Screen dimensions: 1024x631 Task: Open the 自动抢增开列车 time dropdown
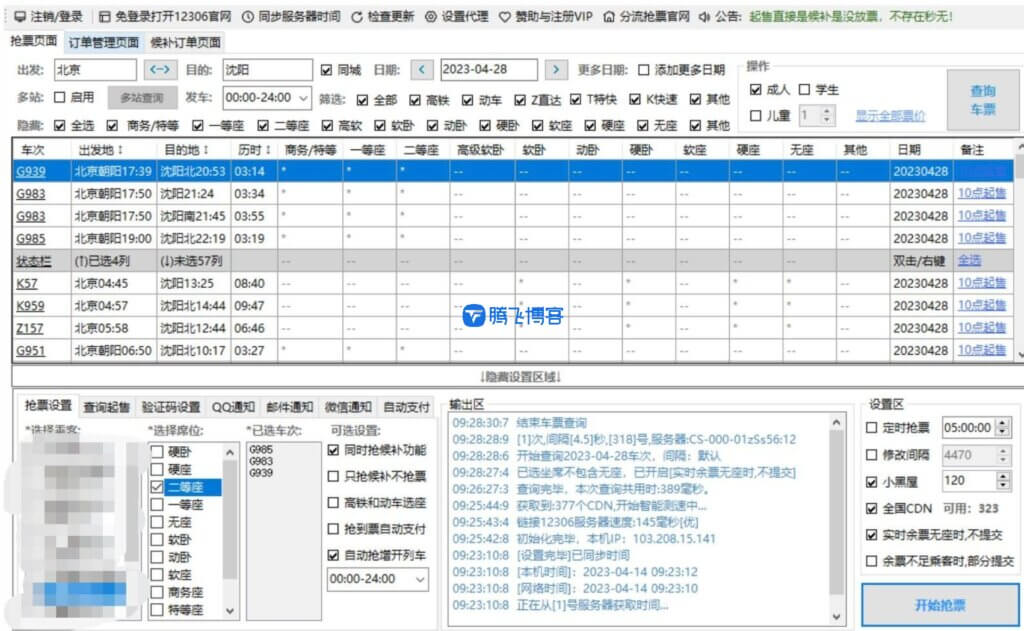click(x=422, y=581)
